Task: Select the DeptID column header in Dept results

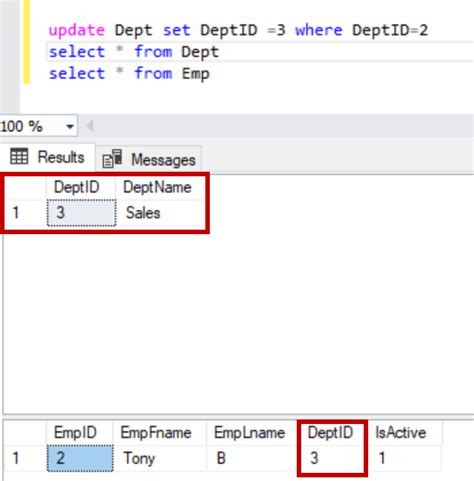Action: click(x=81, y=187)
